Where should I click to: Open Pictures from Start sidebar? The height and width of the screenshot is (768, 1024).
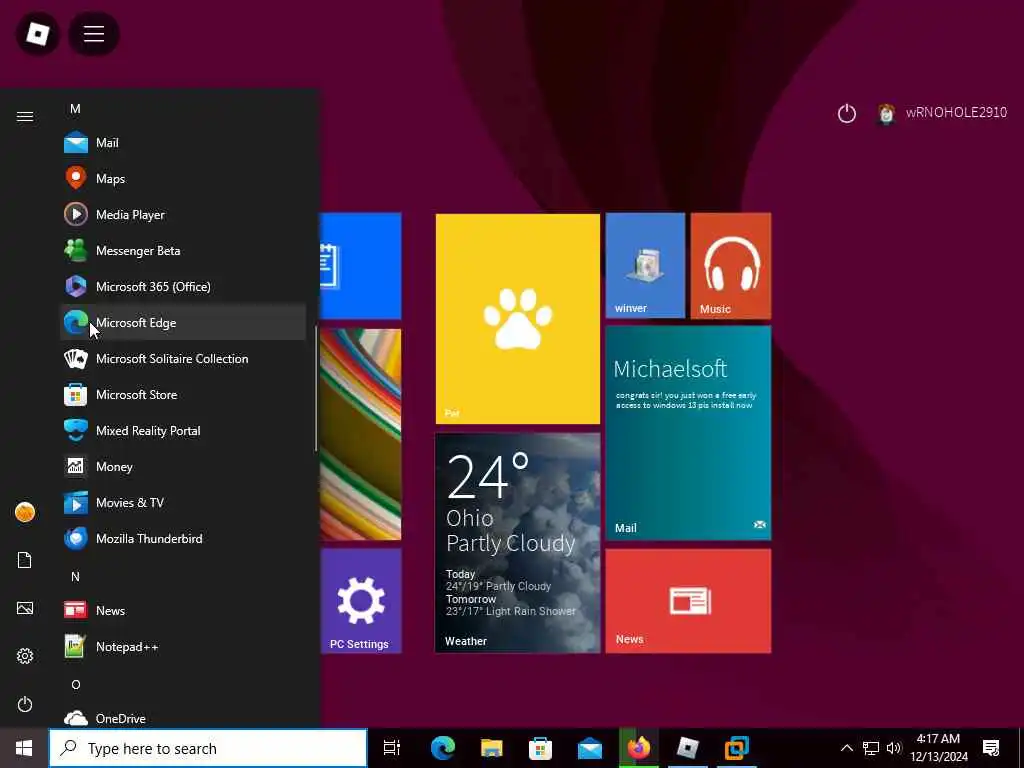click(x=25, y=608)
